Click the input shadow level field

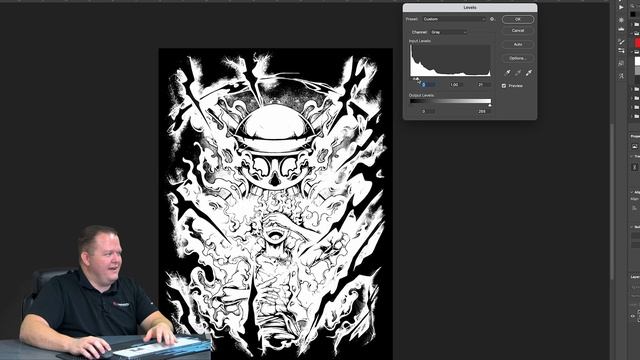(428, 84)
